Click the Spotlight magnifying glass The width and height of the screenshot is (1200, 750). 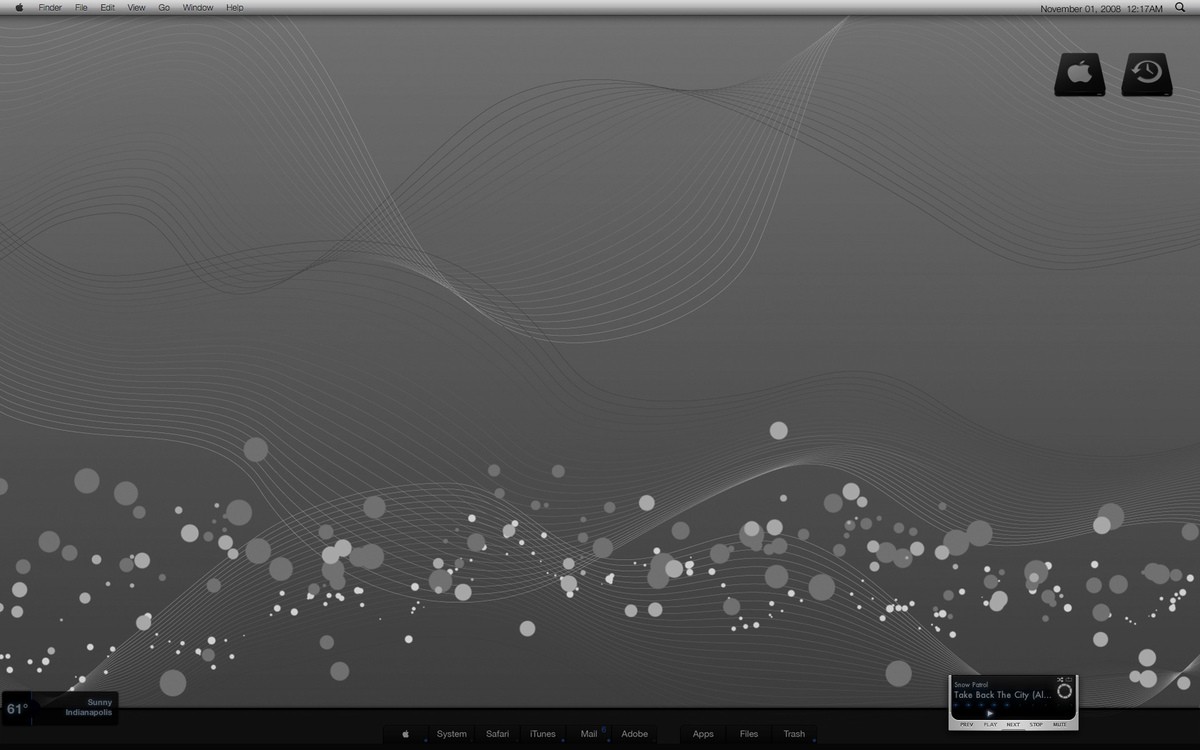[1180, 8]
